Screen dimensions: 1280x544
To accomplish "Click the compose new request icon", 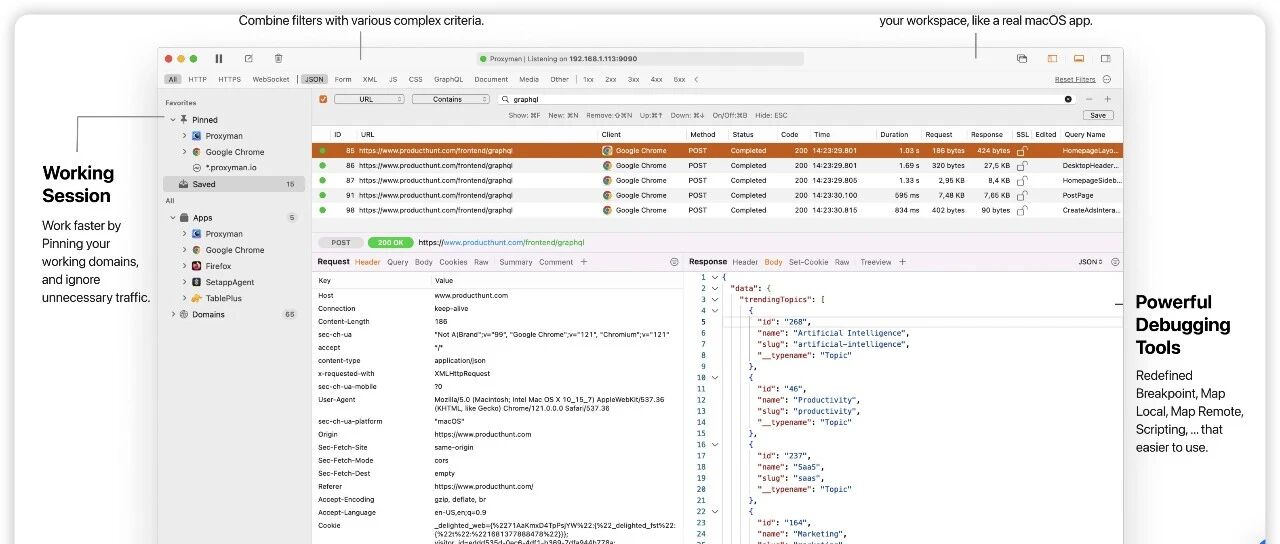I will [x=249, y=59].
